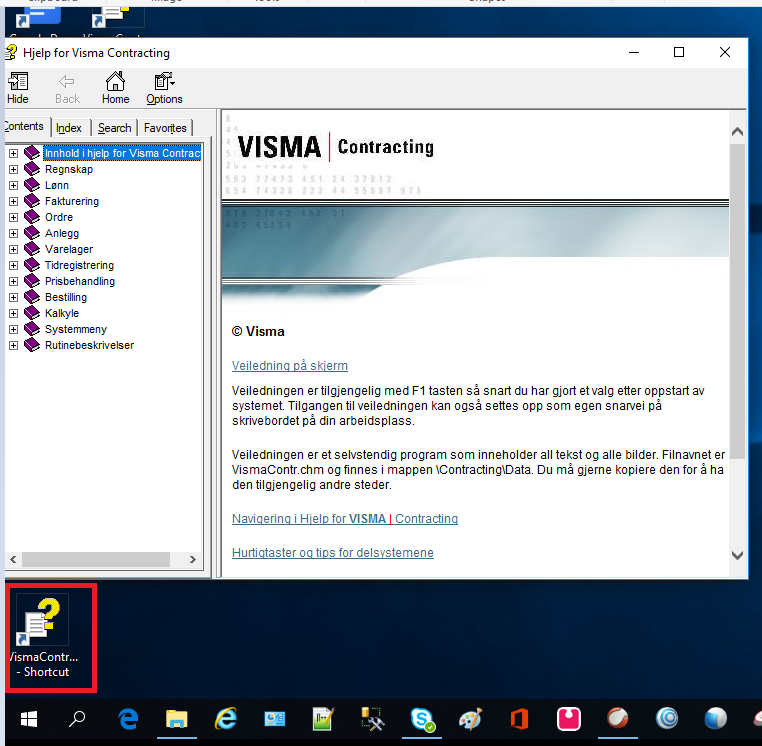Switch to the Favorites tab
Image resolution: width=762 pixels, height=746 pixels.
(x=165, y=128)
